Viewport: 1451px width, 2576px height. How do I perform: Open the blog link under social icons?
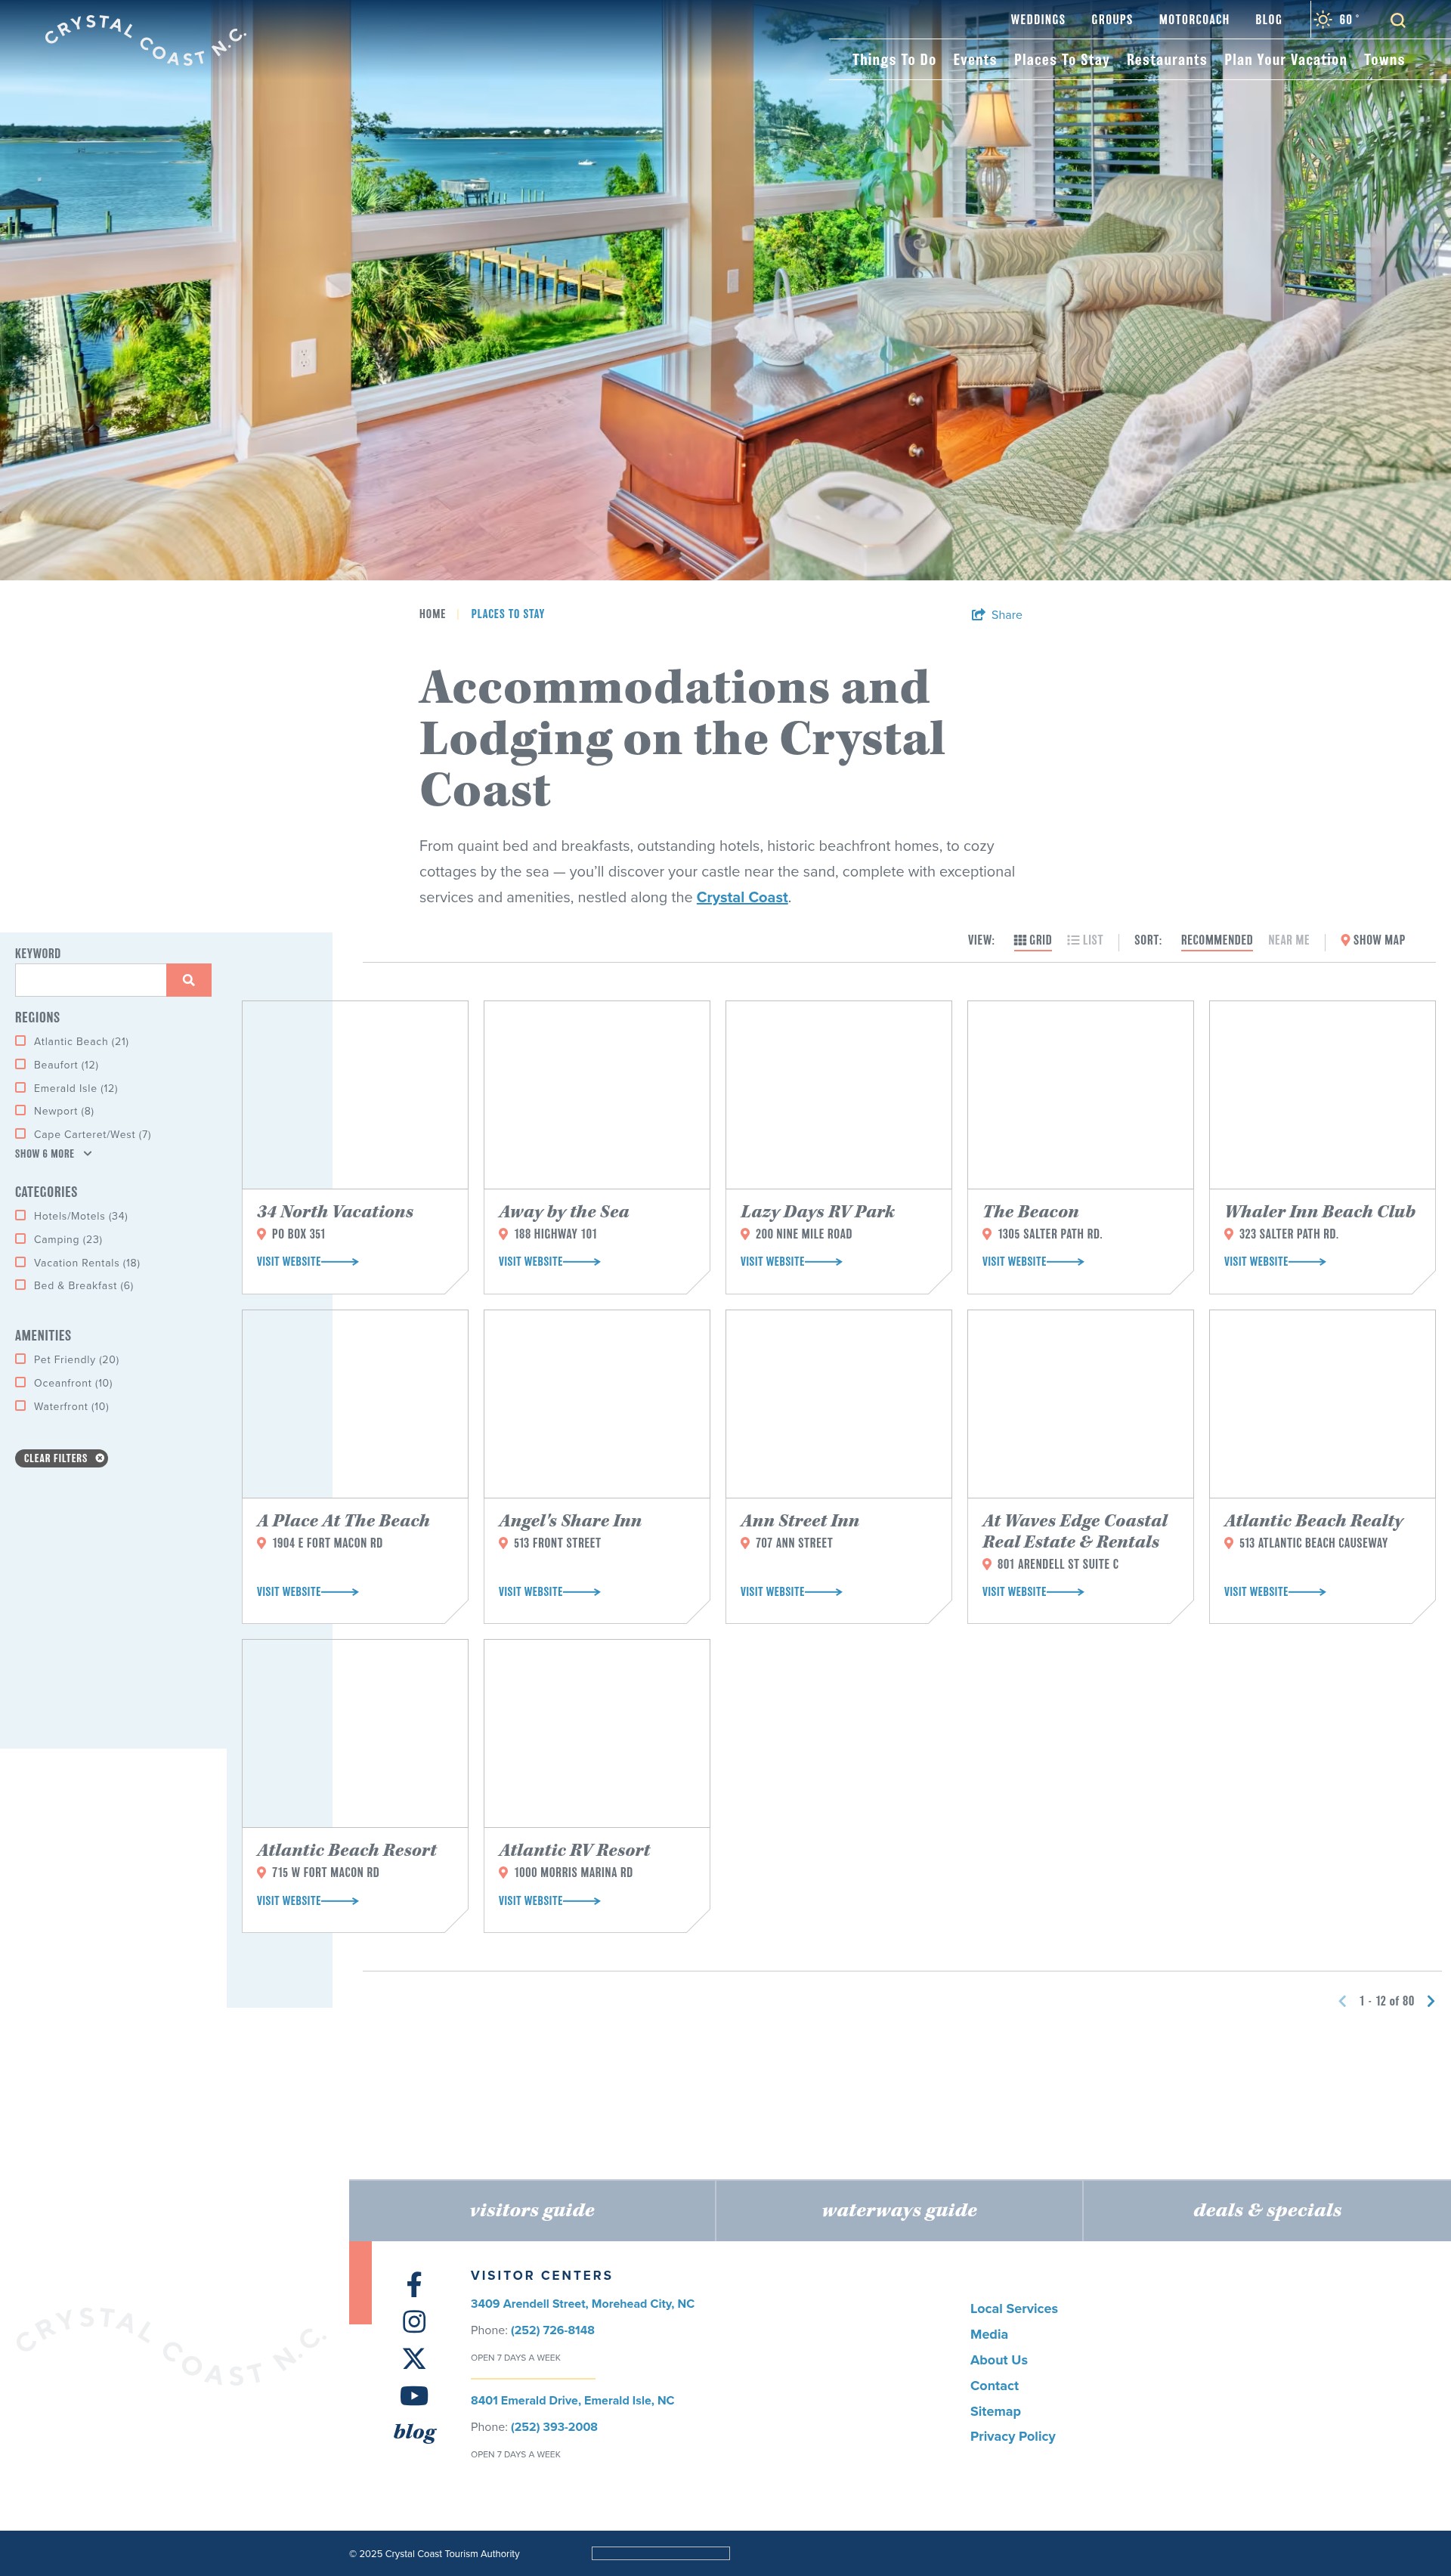415,2431
